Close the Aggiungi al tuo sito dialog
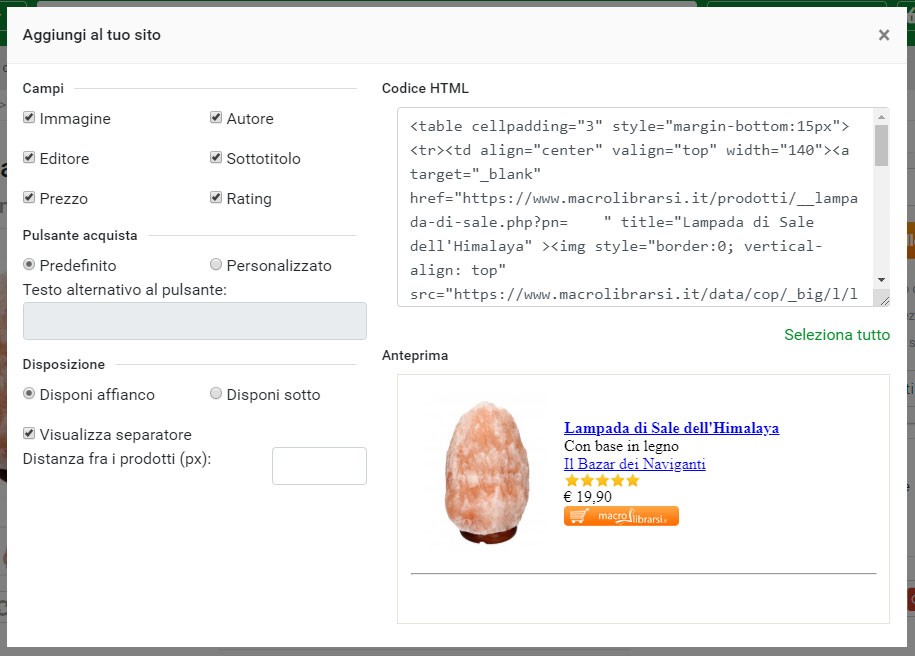 tap(884, 34)
